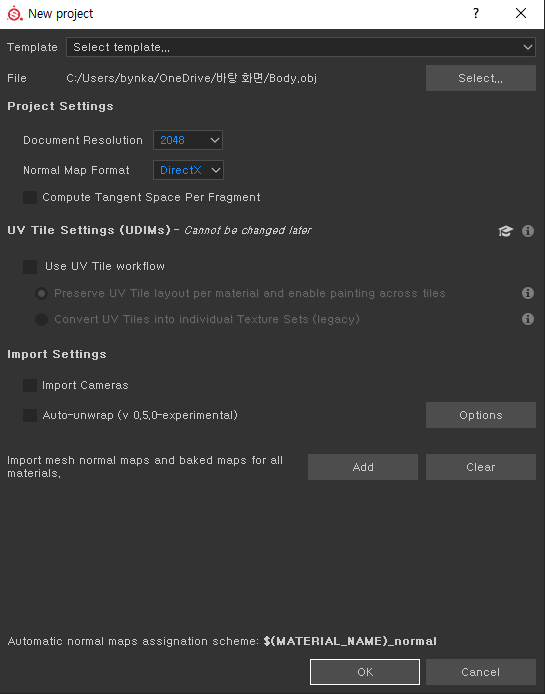This screenshot has height=694, width=545.
Task: Cancel the new project dialog
Action: click(481, 672)
